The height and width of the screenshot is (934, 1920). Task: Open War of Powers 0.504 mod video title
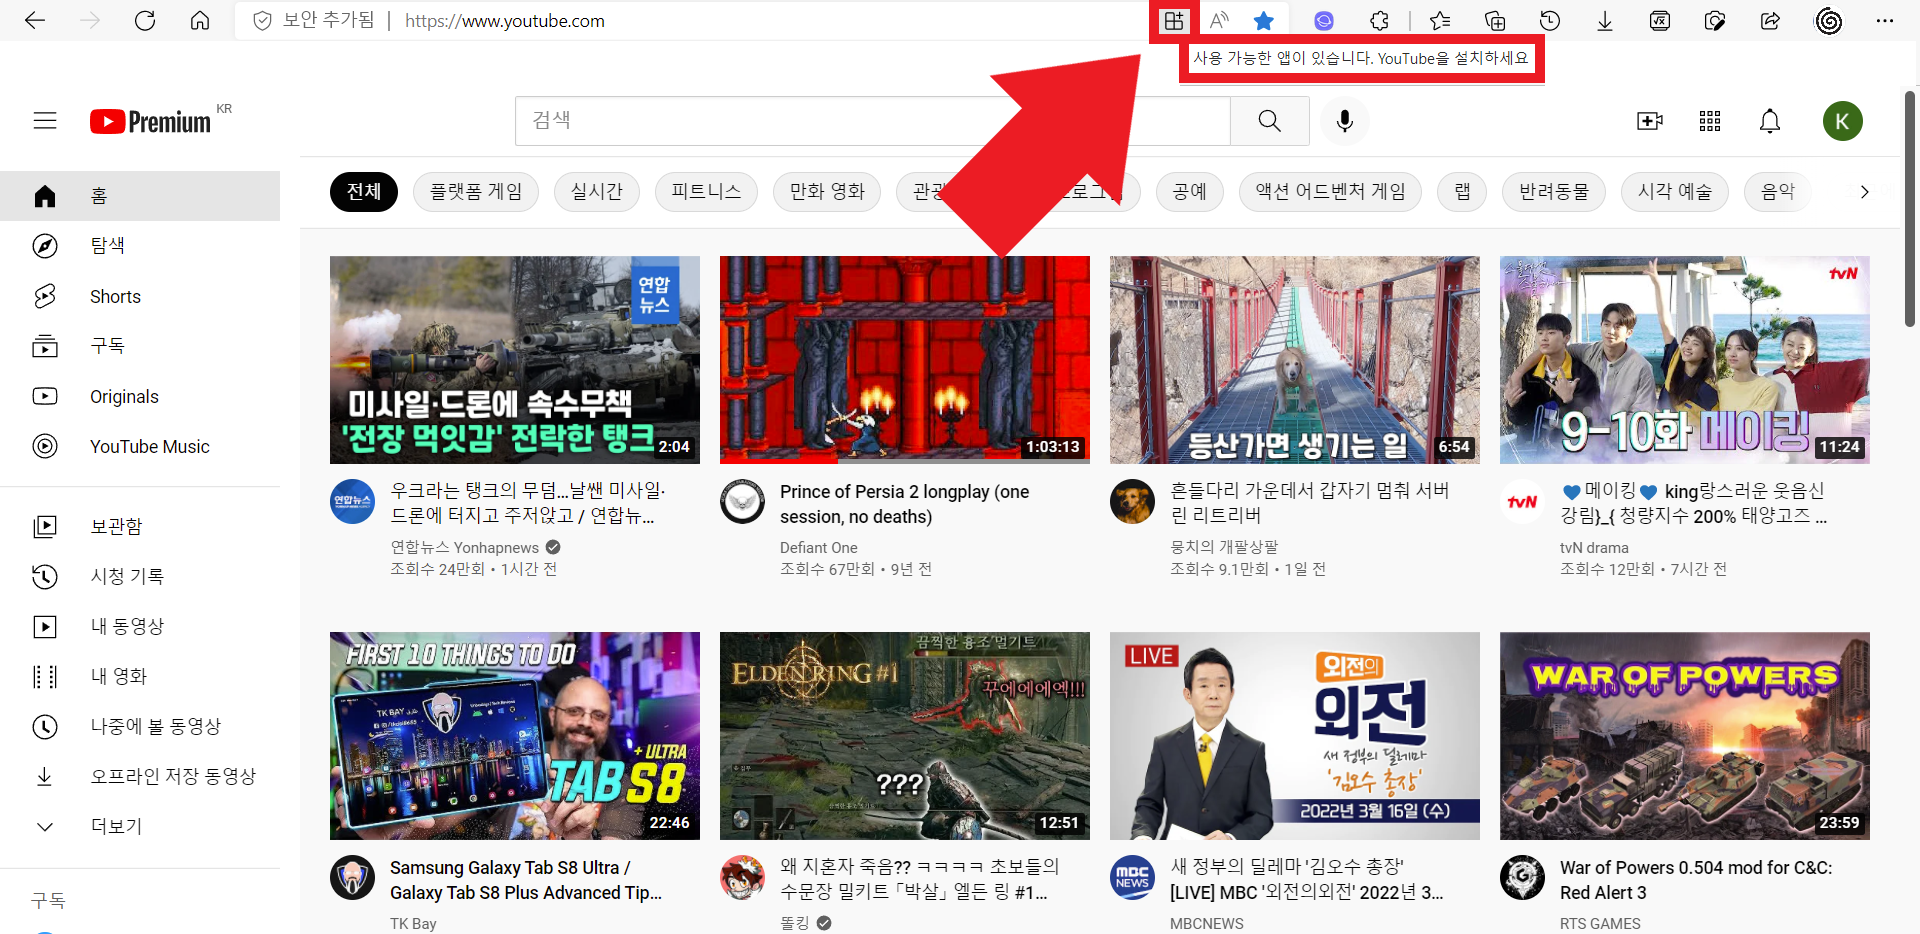[1696, 880]
